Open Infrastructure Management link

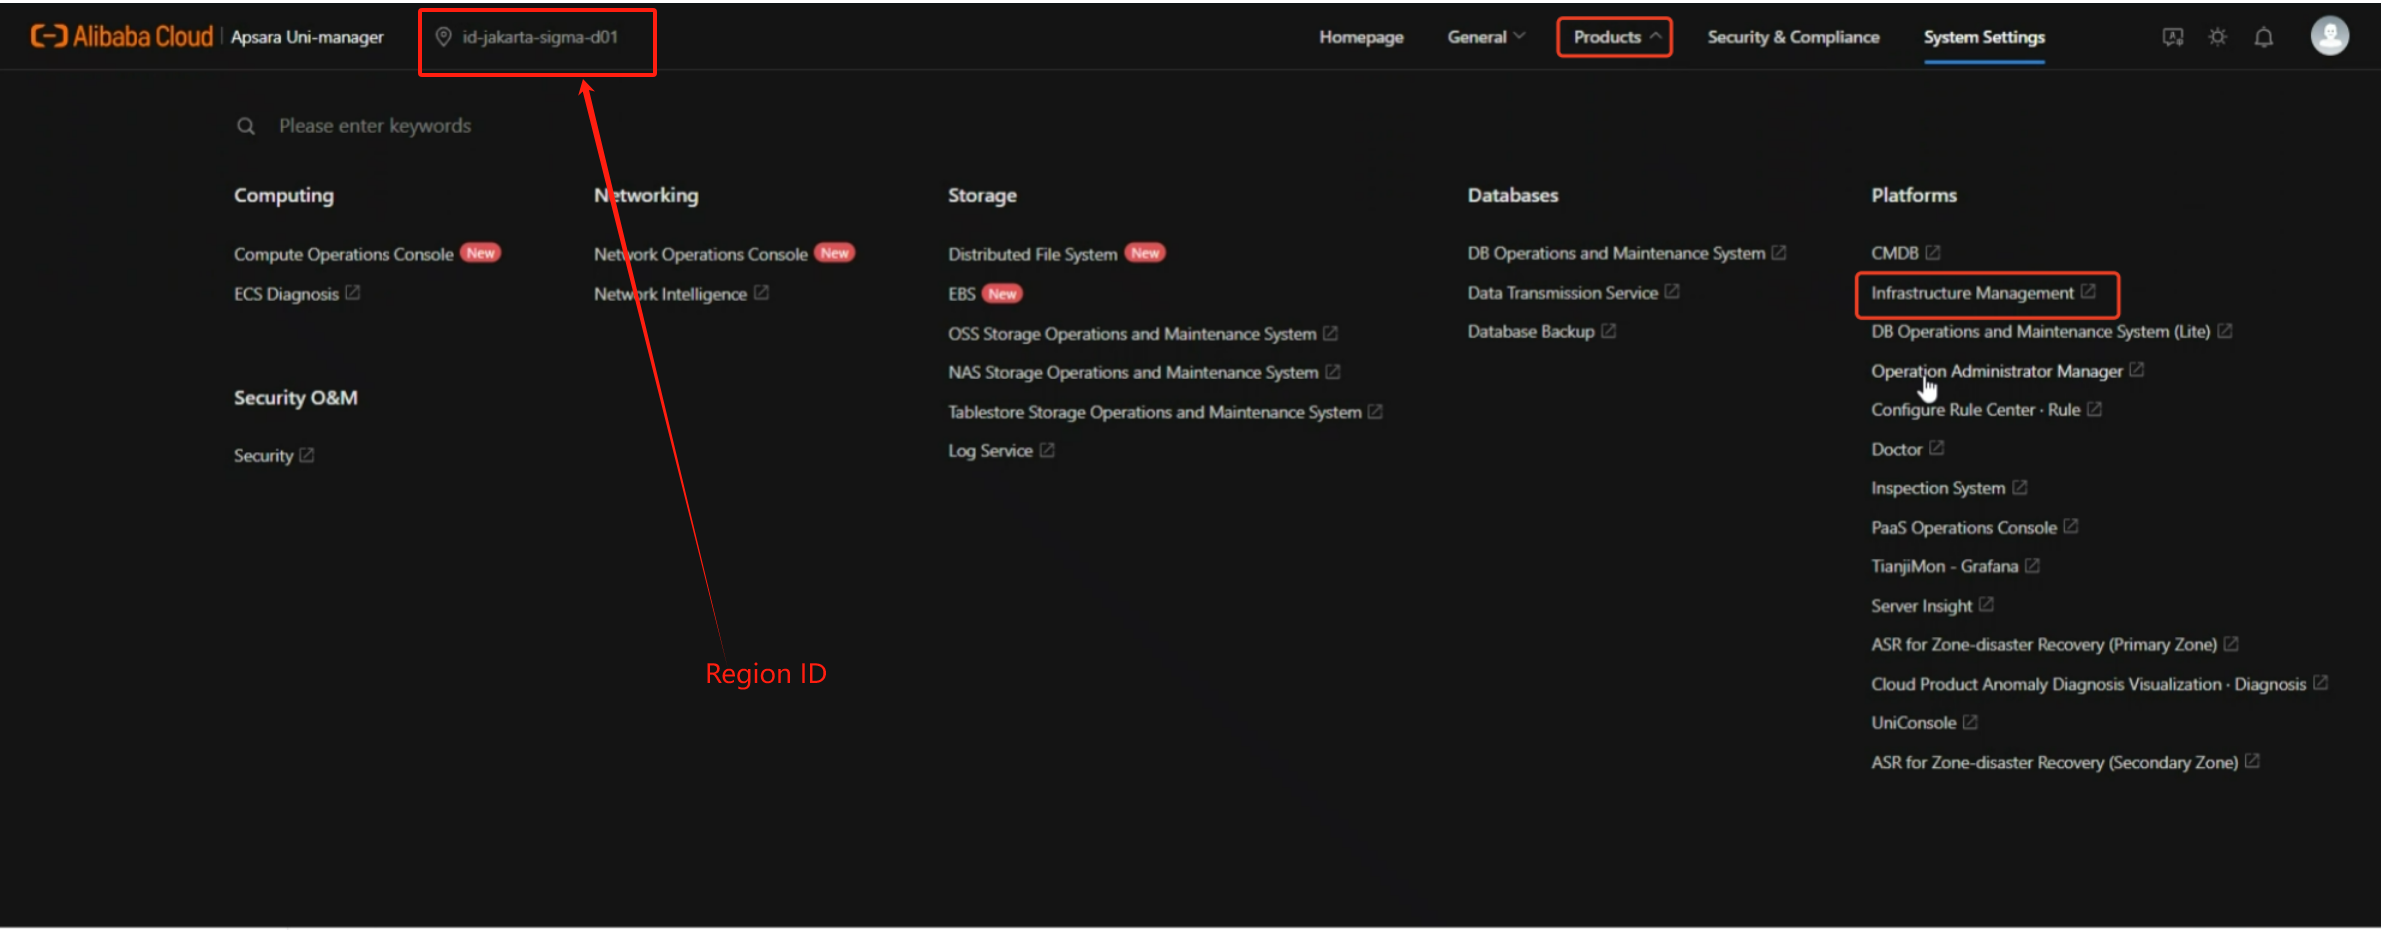click(x=1972, y=293)
